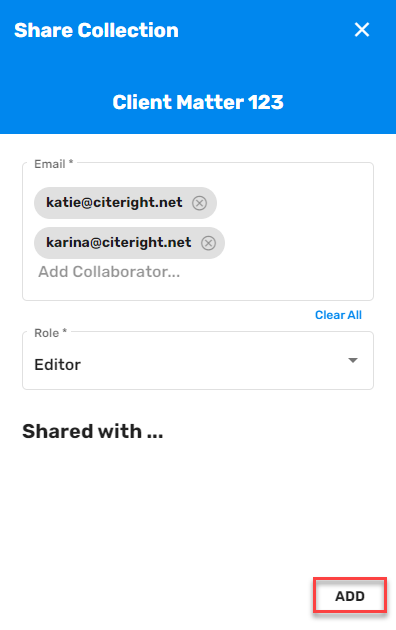The height and width of the screenshot is (630, 396).
Task: Expand the Role dropdown arrow
Action: [353, 360]
